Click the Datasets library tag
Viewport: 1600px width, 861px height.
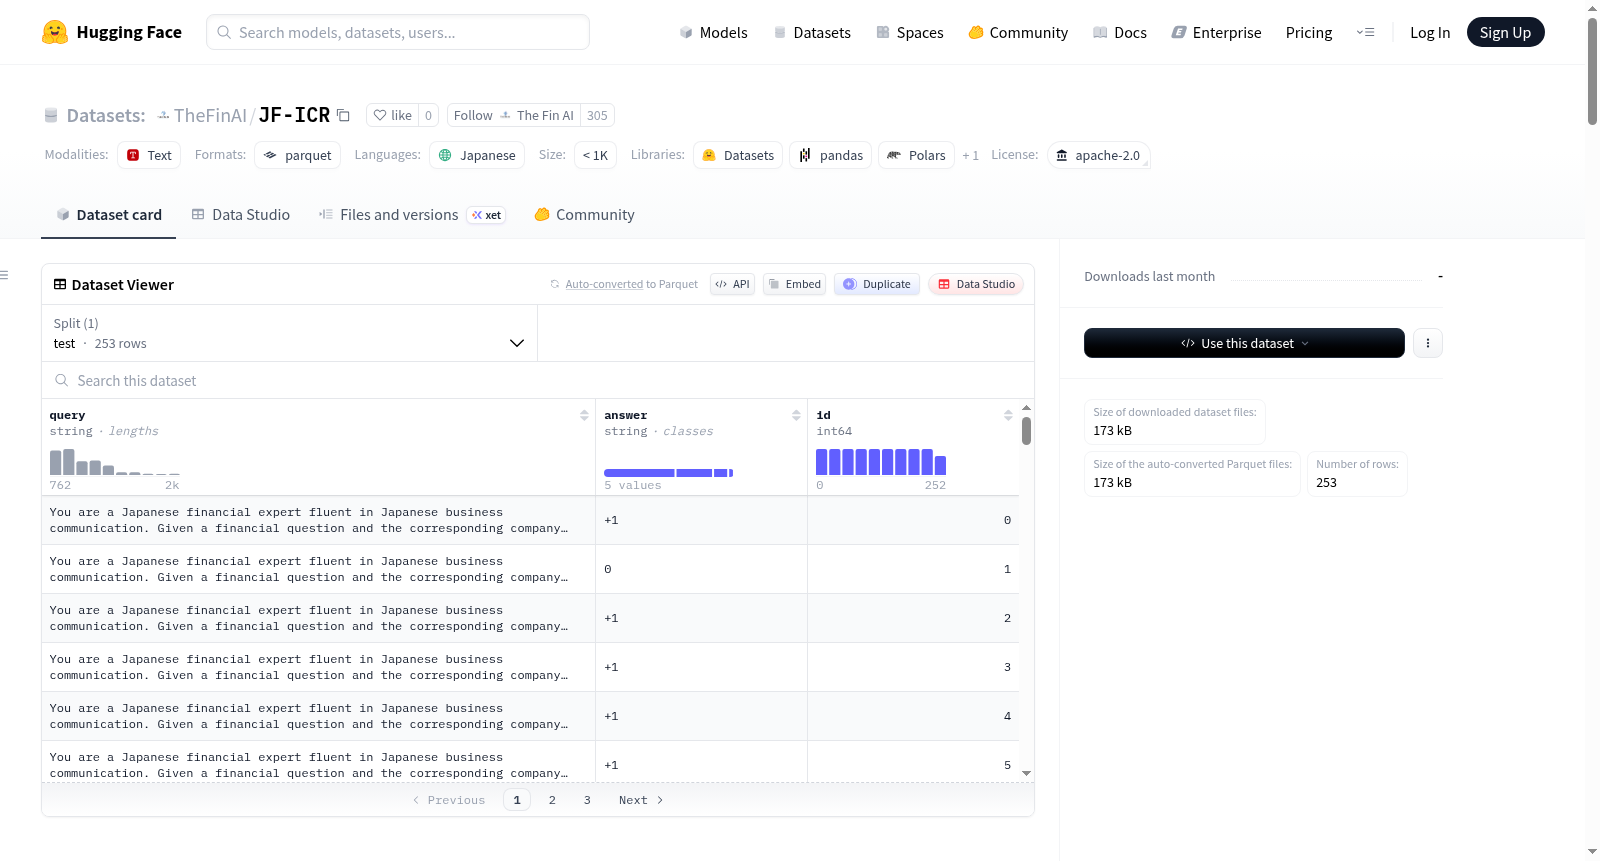click(x=738, y=155)
